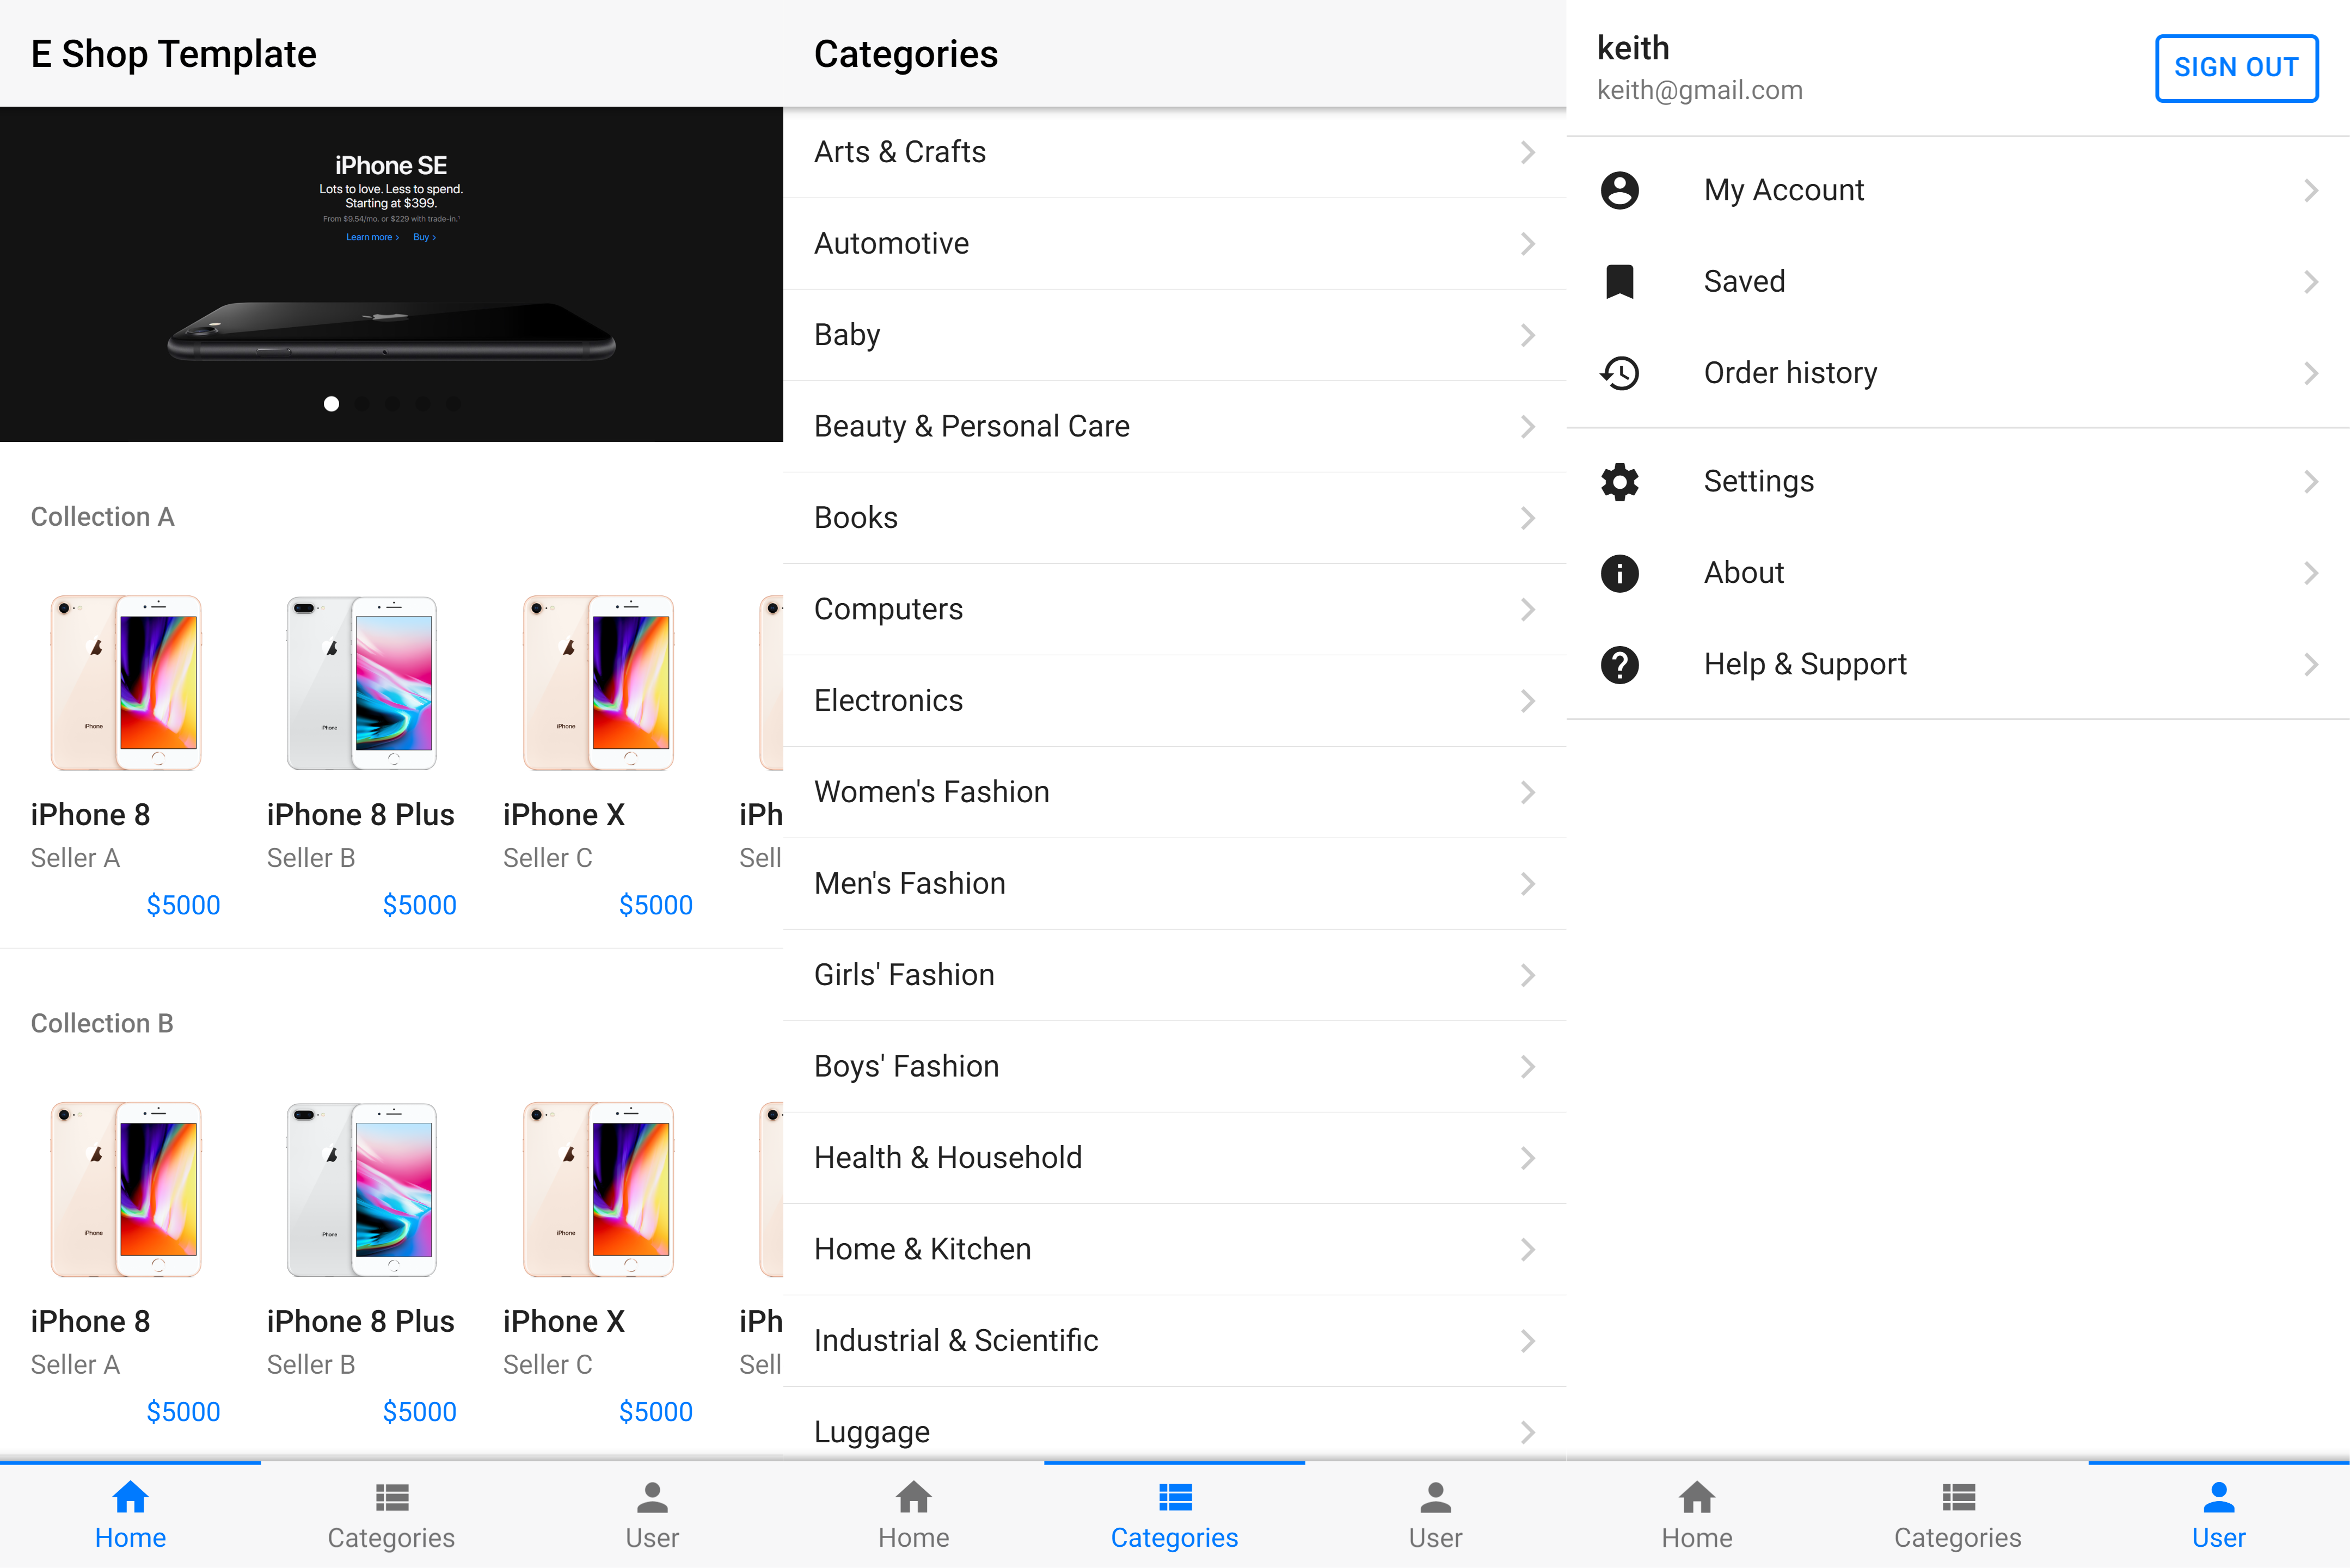The image size is (2350, 1568).
Task: Open iPhone 8 Plus image in Collection A
Action: (361, 683)
